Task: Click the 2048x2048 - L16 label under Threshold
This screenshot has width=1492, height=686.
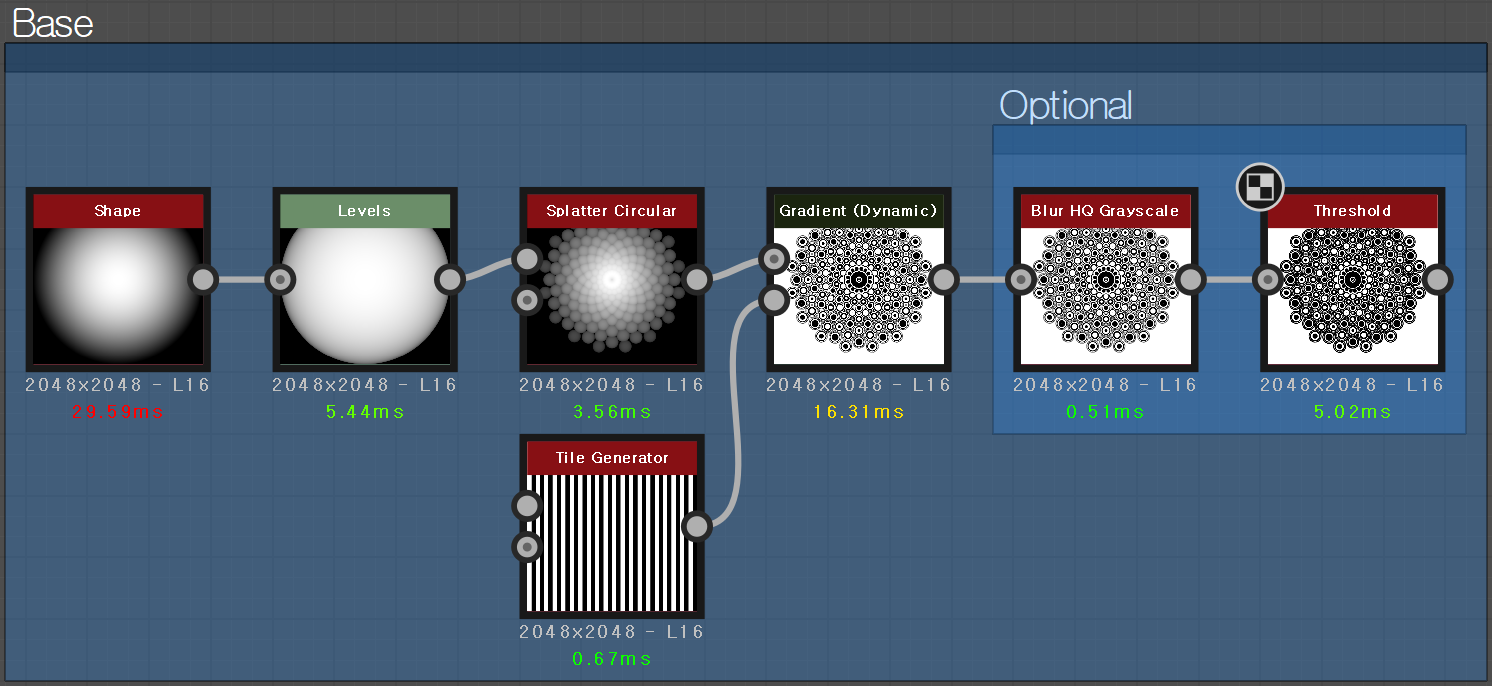Action: tap(1352, 385)
